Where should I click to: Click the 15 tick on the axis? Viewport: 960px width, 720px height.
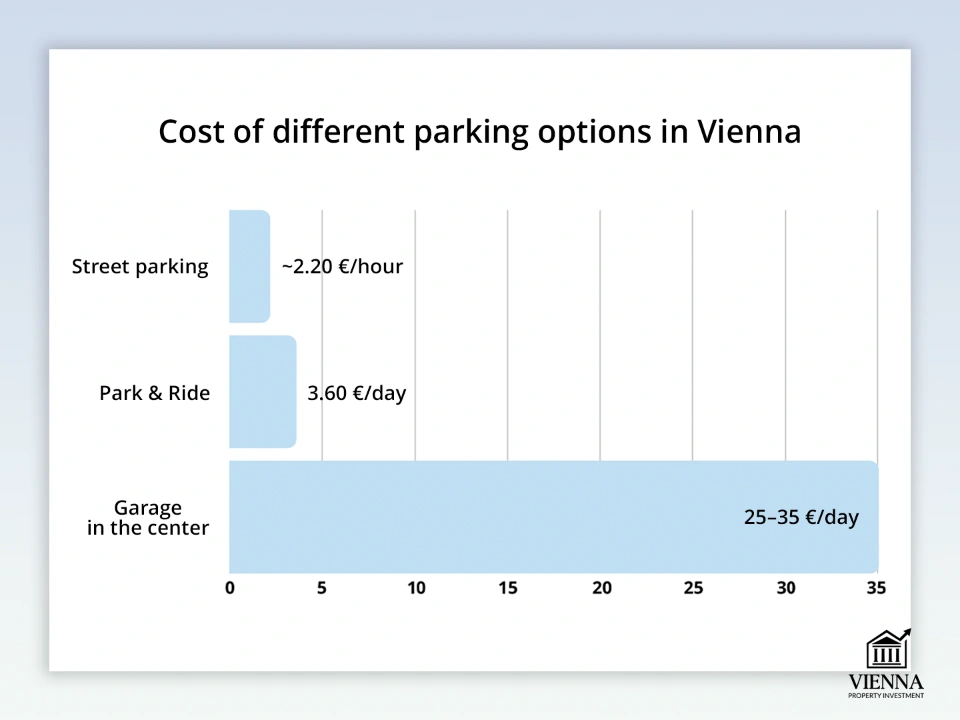pyautogui.click(x=508, y=588)
